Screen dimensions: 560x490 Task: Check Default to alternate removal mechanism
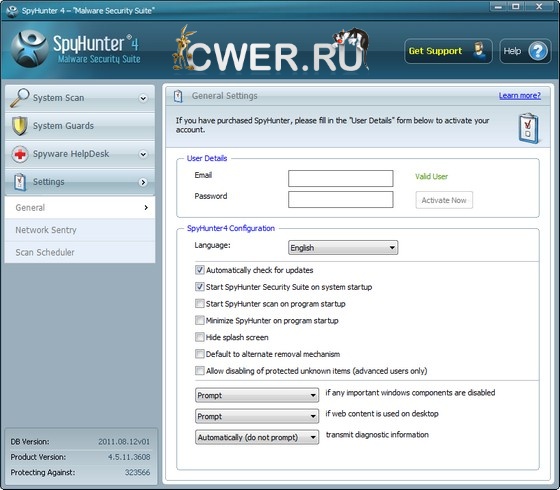click(x=200, y=354)
